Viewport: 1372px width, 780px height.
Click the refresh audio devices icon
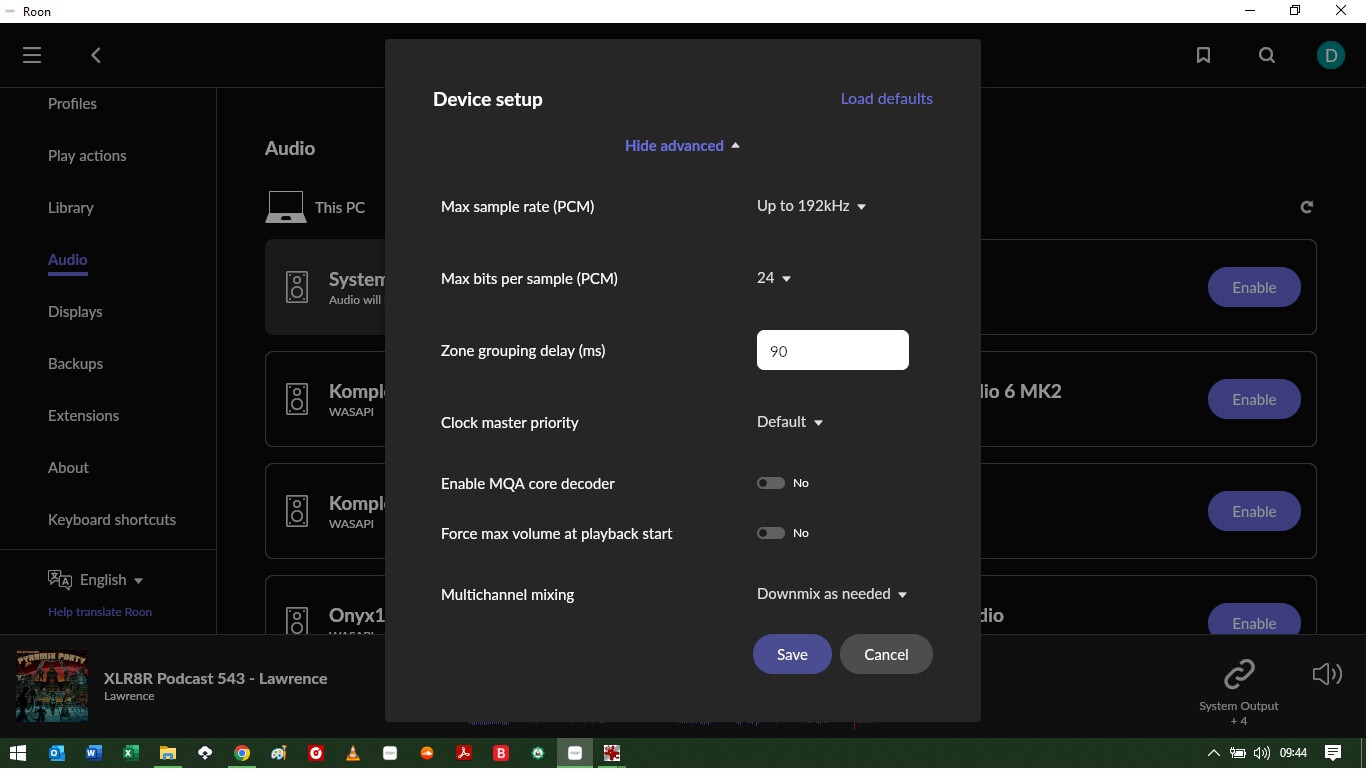(1306, 207)
